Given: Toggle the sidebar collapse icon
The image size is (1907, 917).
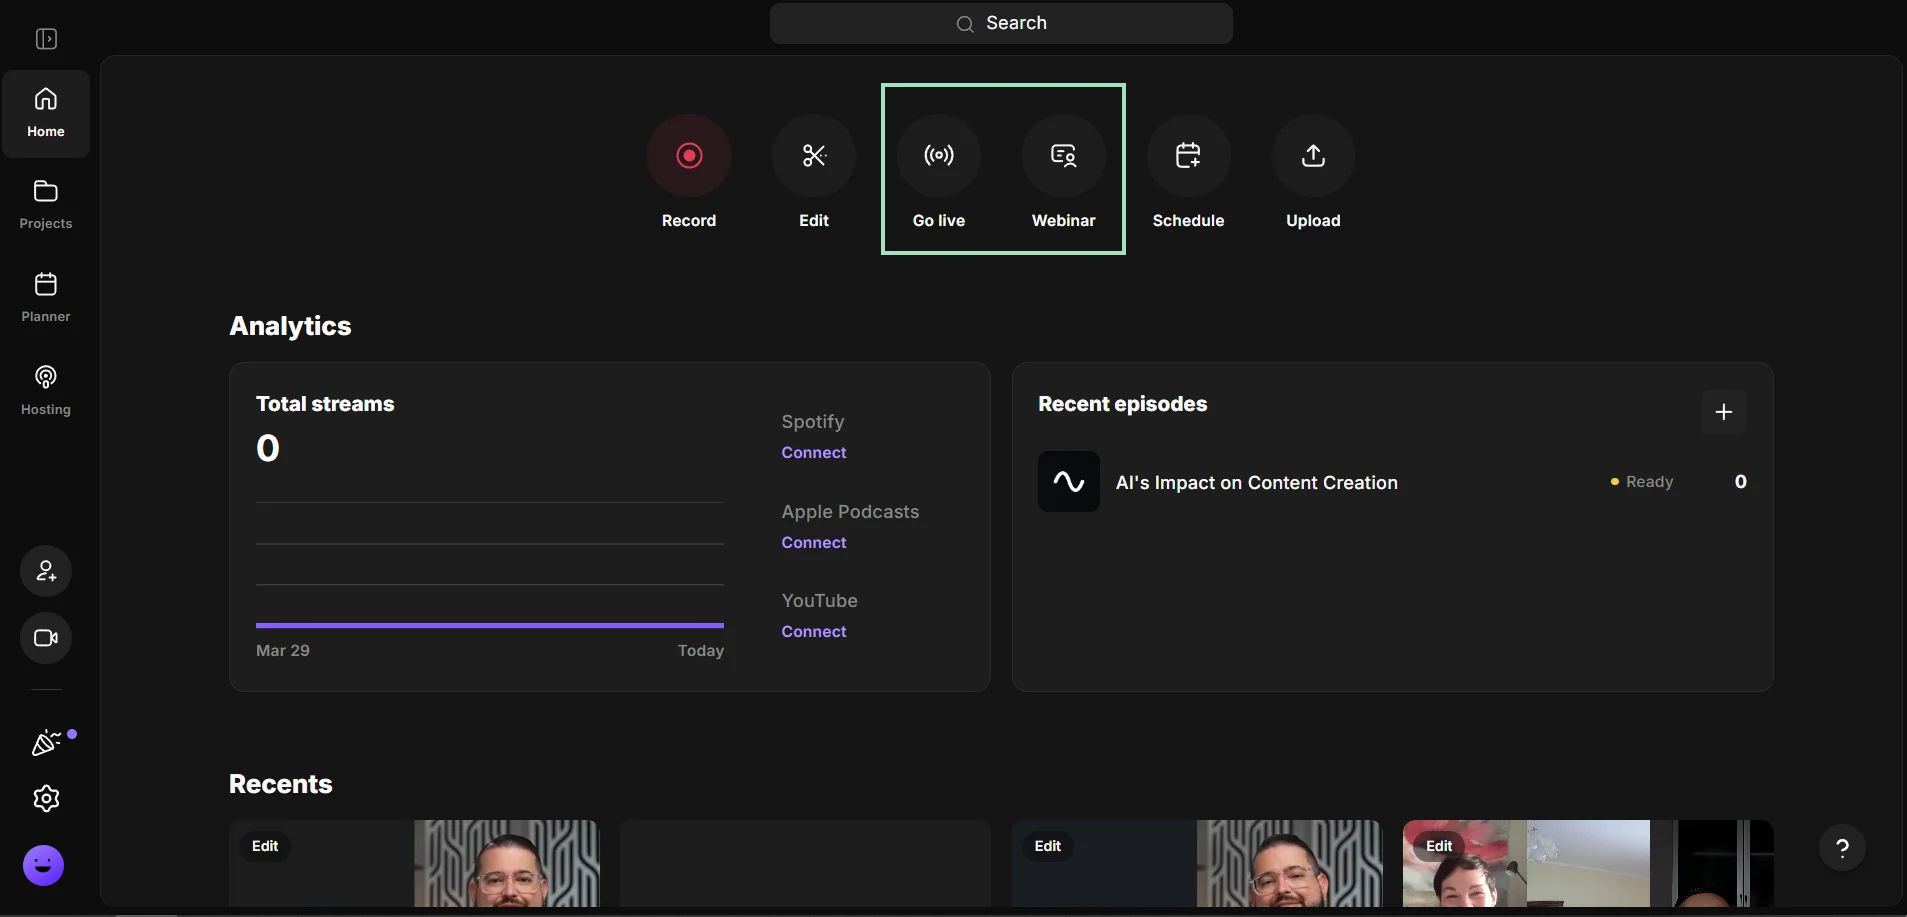Looking at the screenshot, I should click(x=46, y=39).
